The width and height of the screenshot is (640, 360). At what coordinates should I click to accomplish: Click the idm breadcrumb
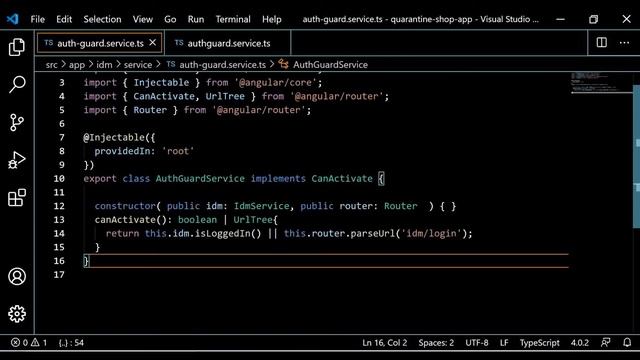pyautogui.click(x=104, y=64)
